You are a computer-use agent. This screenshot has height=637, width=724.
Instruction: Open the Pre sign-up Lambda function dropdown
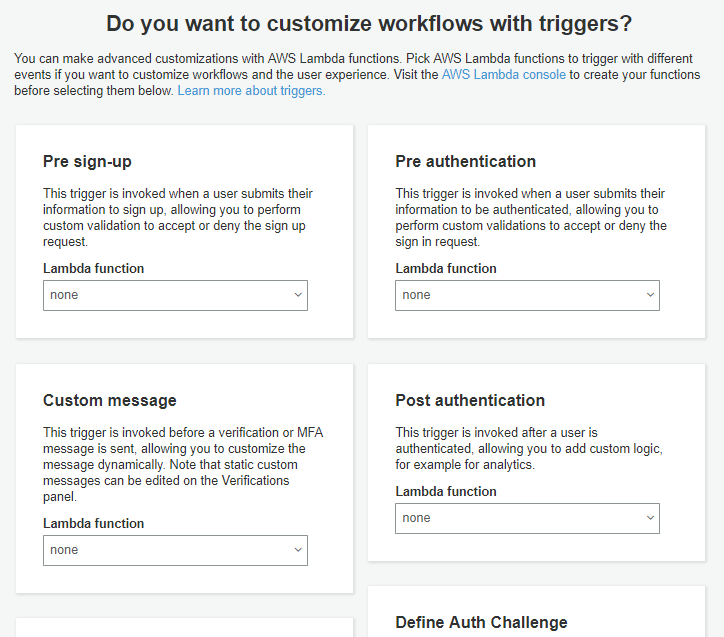point(175,295)
